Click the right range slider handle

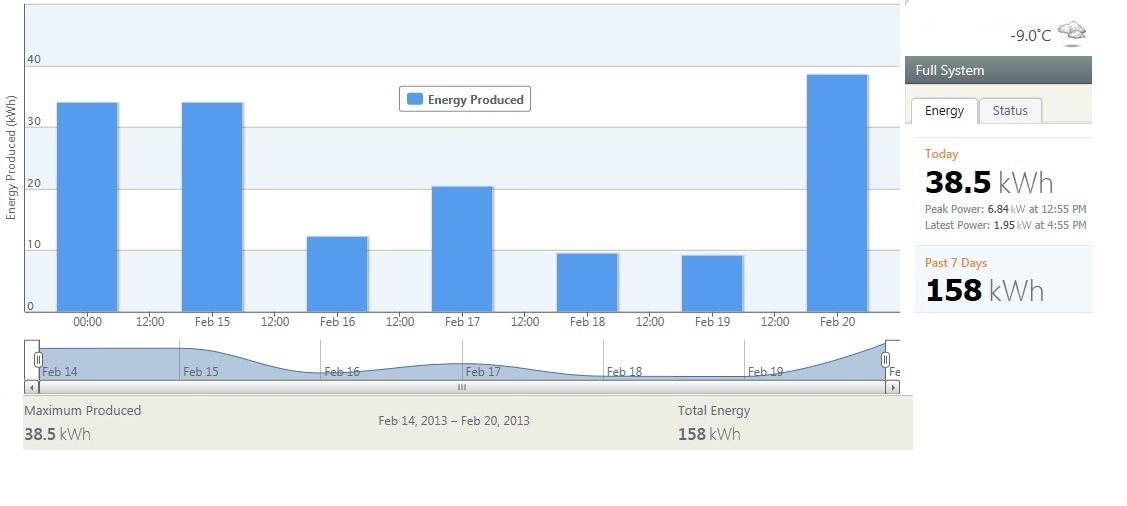[885, 359]
